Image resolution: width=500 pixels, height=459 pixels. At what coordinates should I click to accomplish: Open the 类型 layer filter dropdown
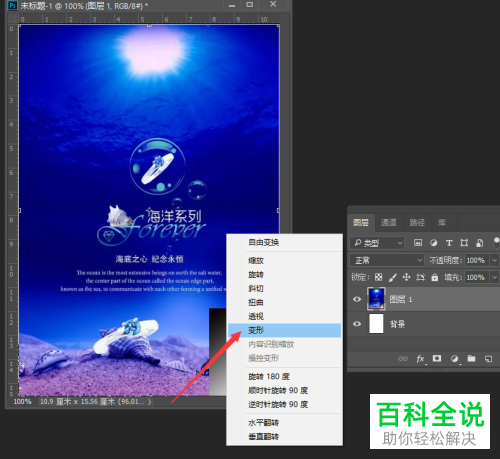[x=377, y=243]
